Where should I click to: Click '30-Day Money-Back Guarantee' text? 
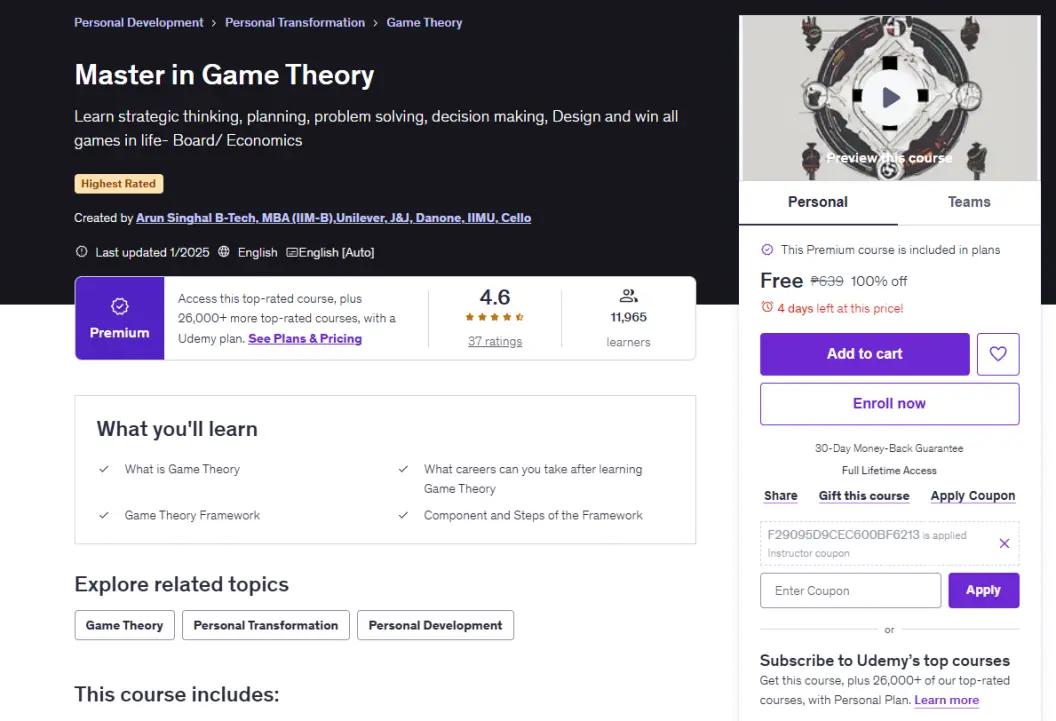(x=889, y=448)
